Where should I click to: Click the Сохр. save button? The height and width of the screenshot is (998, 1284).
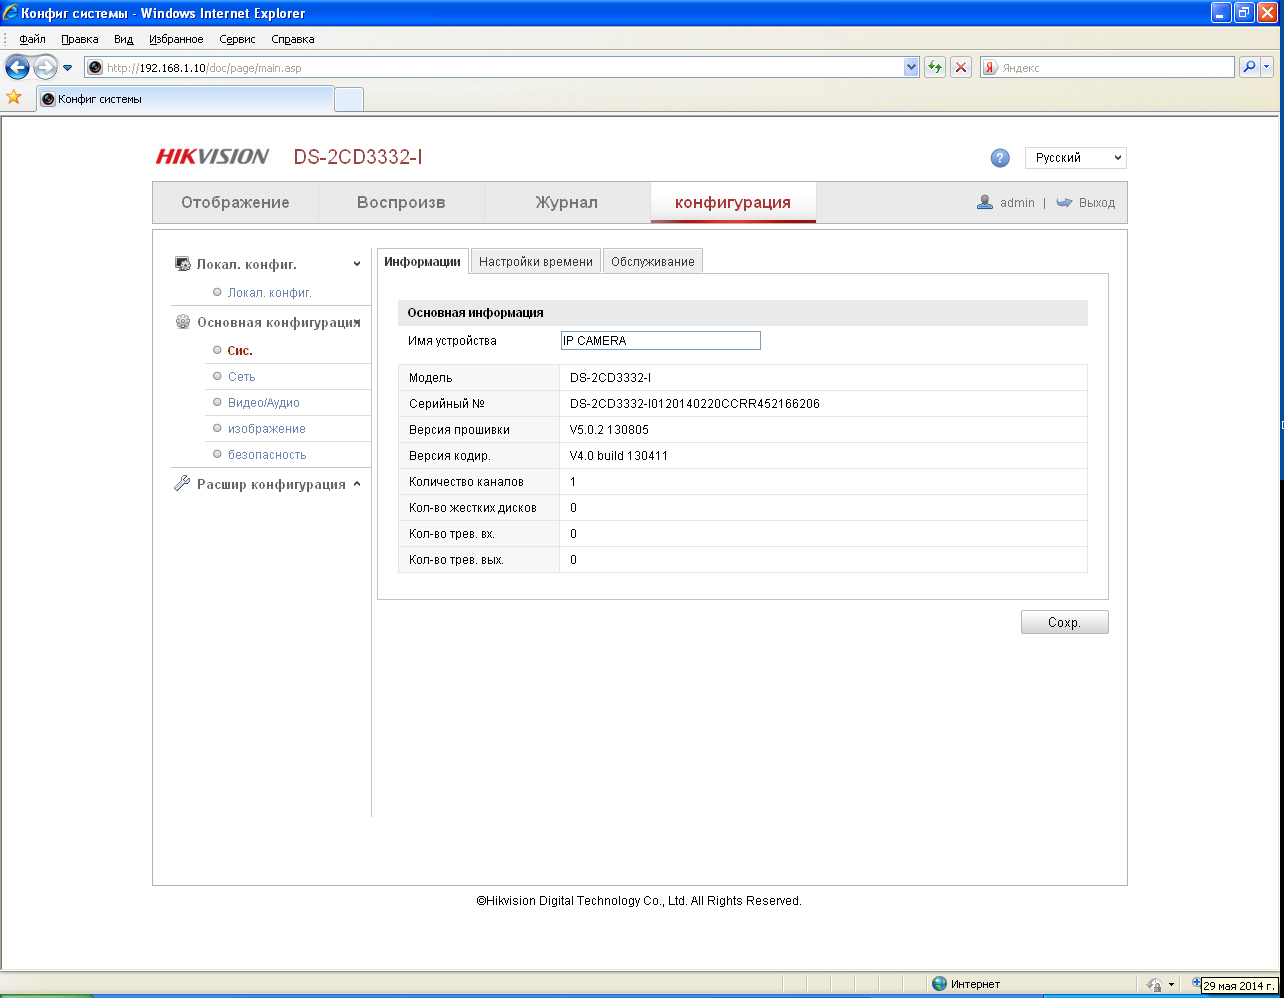1064,622
